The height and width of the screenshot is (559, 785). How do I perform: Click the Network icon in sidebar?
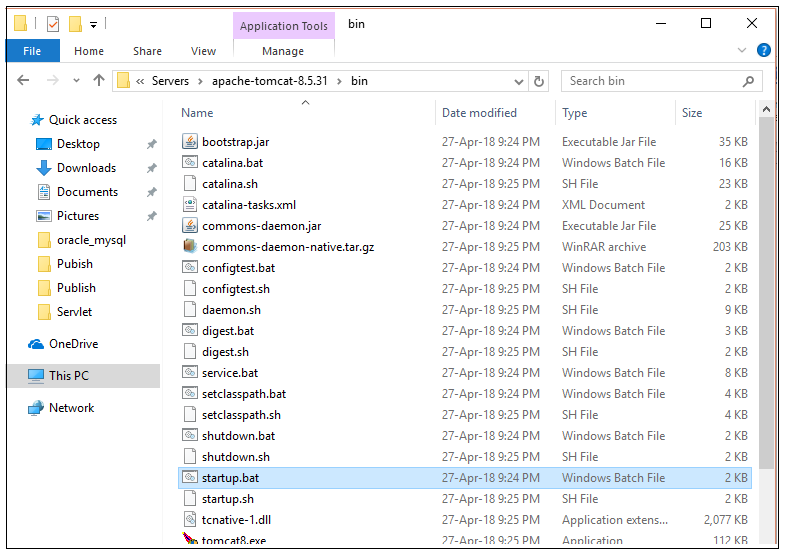click(x=36, y=408)
